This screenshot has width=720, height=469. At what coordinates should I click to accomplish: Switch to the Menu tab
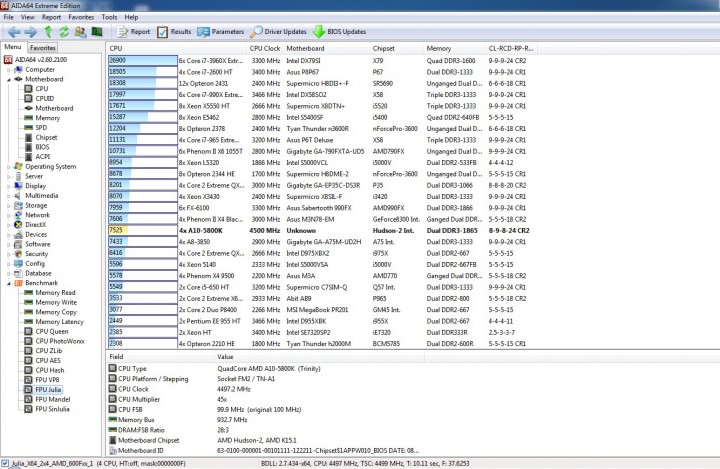tap(13, 47)
